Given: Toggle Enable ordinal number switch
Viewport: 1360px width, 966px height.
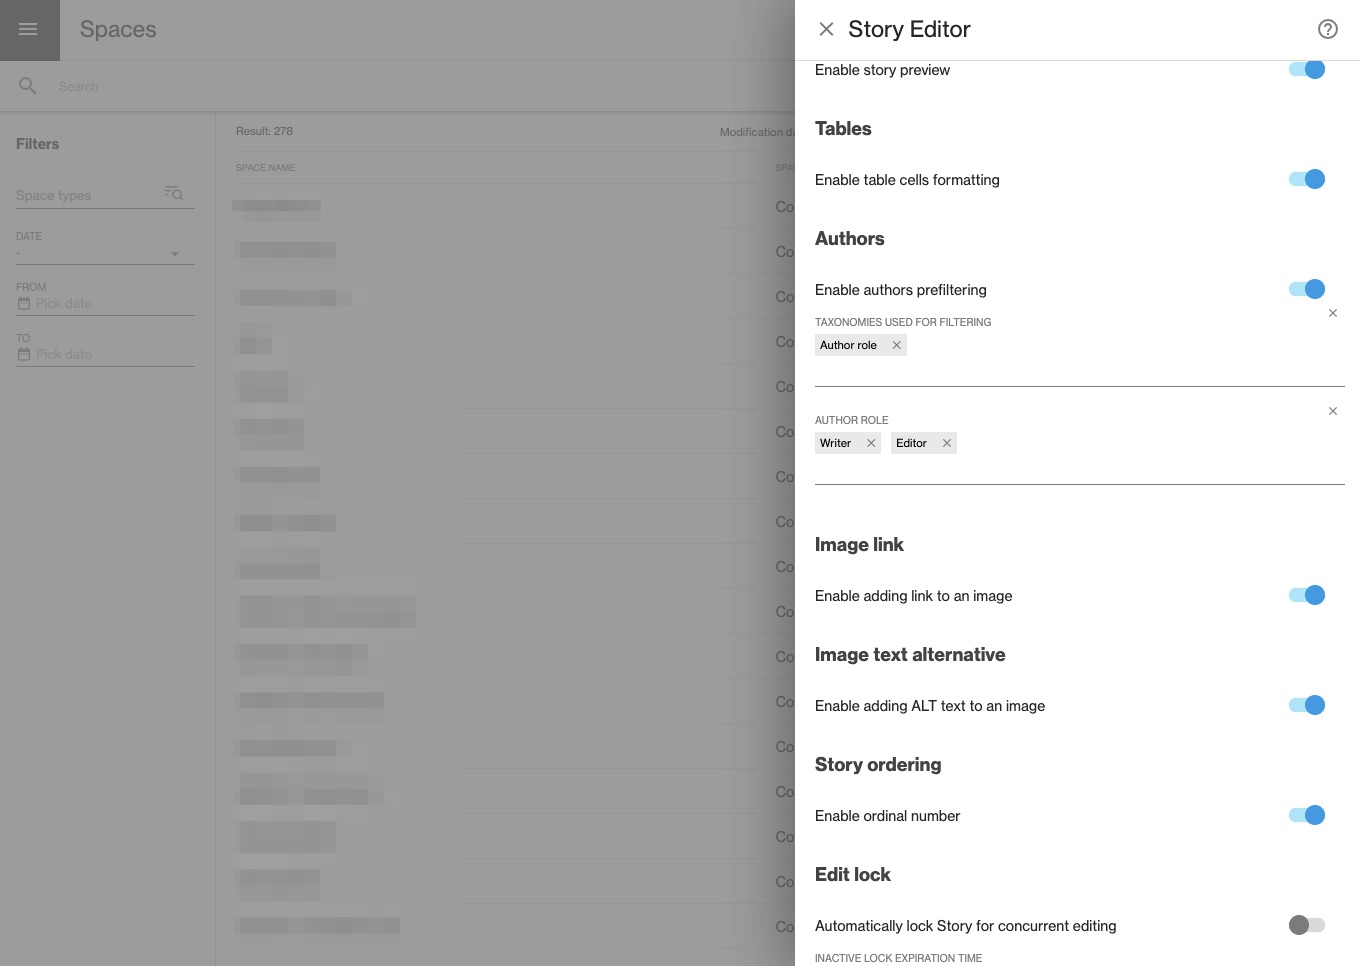Looking at the screenshot, I should [1307, 815].
